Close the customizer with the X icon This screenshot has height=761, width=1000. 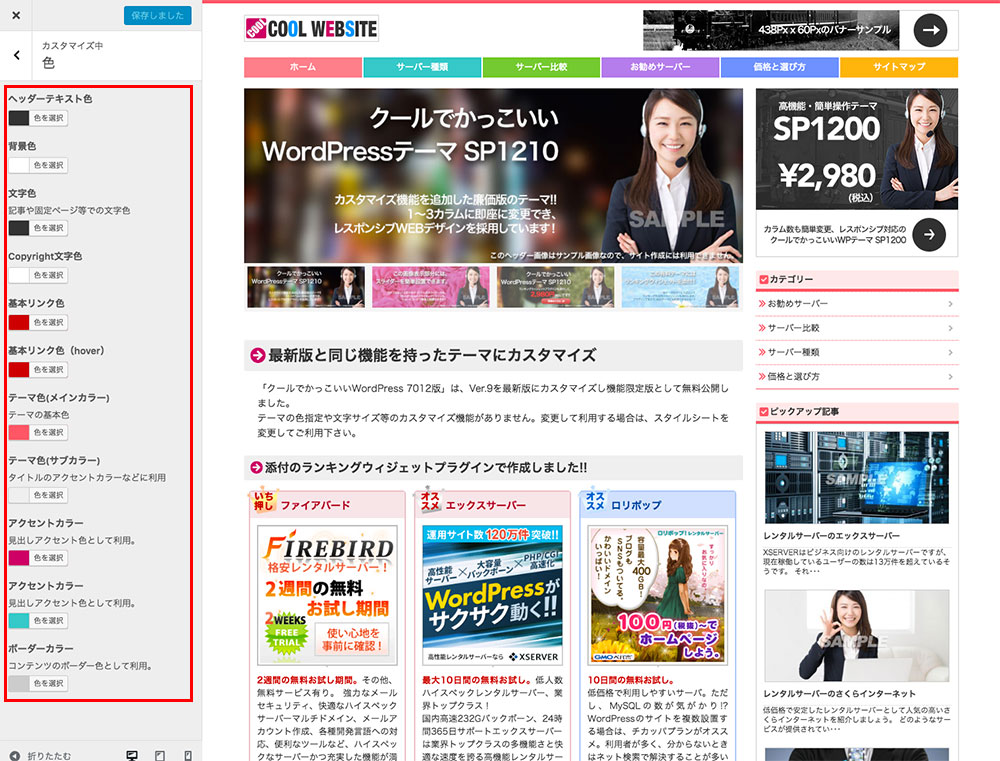tap(16, 15)
